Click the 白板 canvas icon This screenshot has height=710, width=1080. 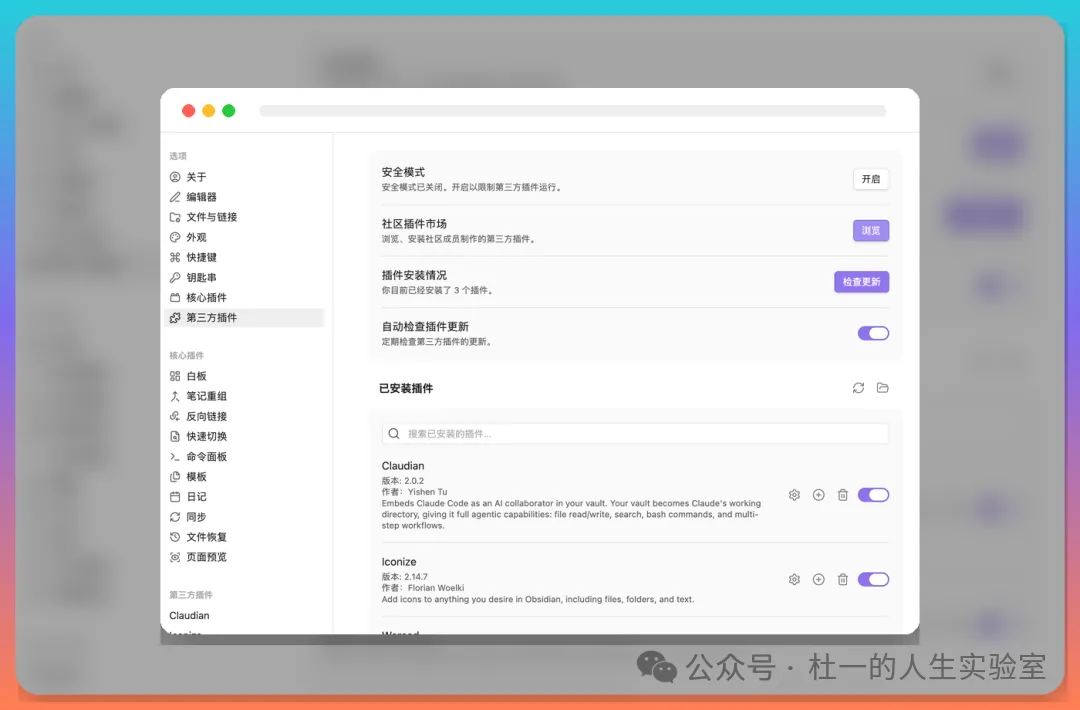(x=175, y=376)
